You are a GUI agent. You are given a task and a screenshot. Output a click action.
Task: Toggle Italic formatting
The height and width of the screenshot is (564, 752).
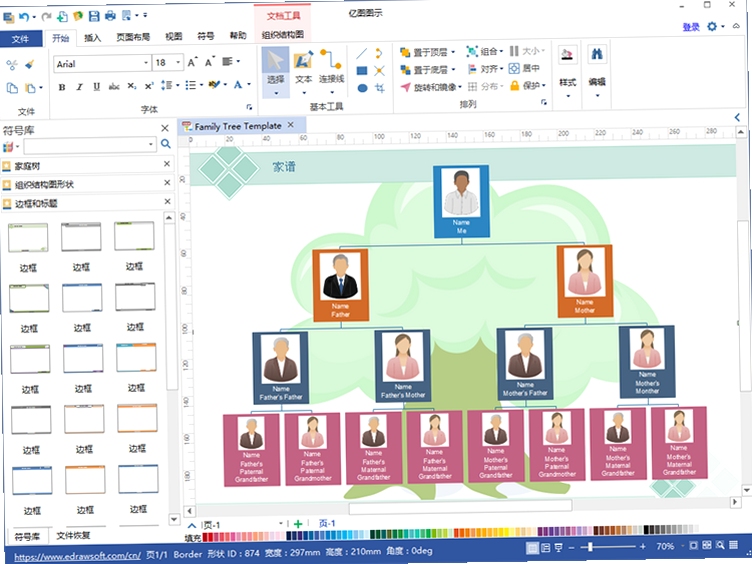coord(79,87)
